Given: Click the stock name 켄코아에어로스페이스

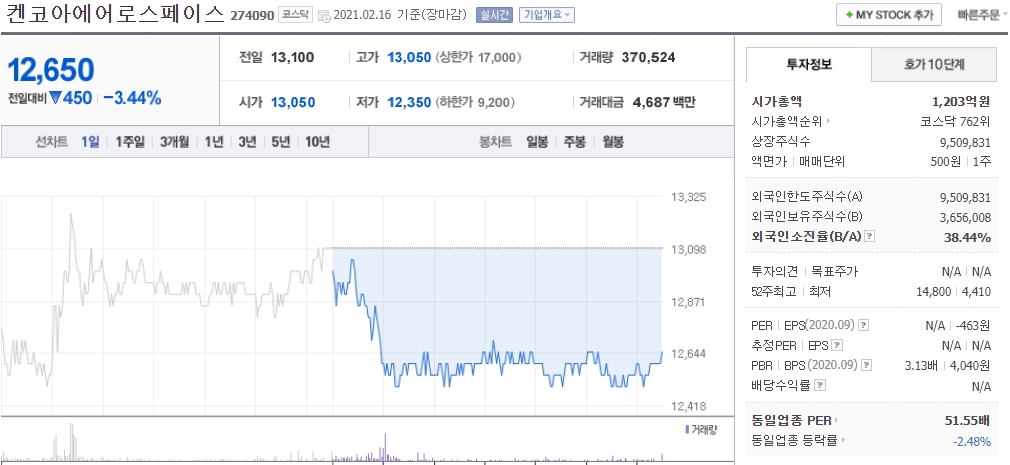Looking at the screenshot, I should click(x=113, y=14).
